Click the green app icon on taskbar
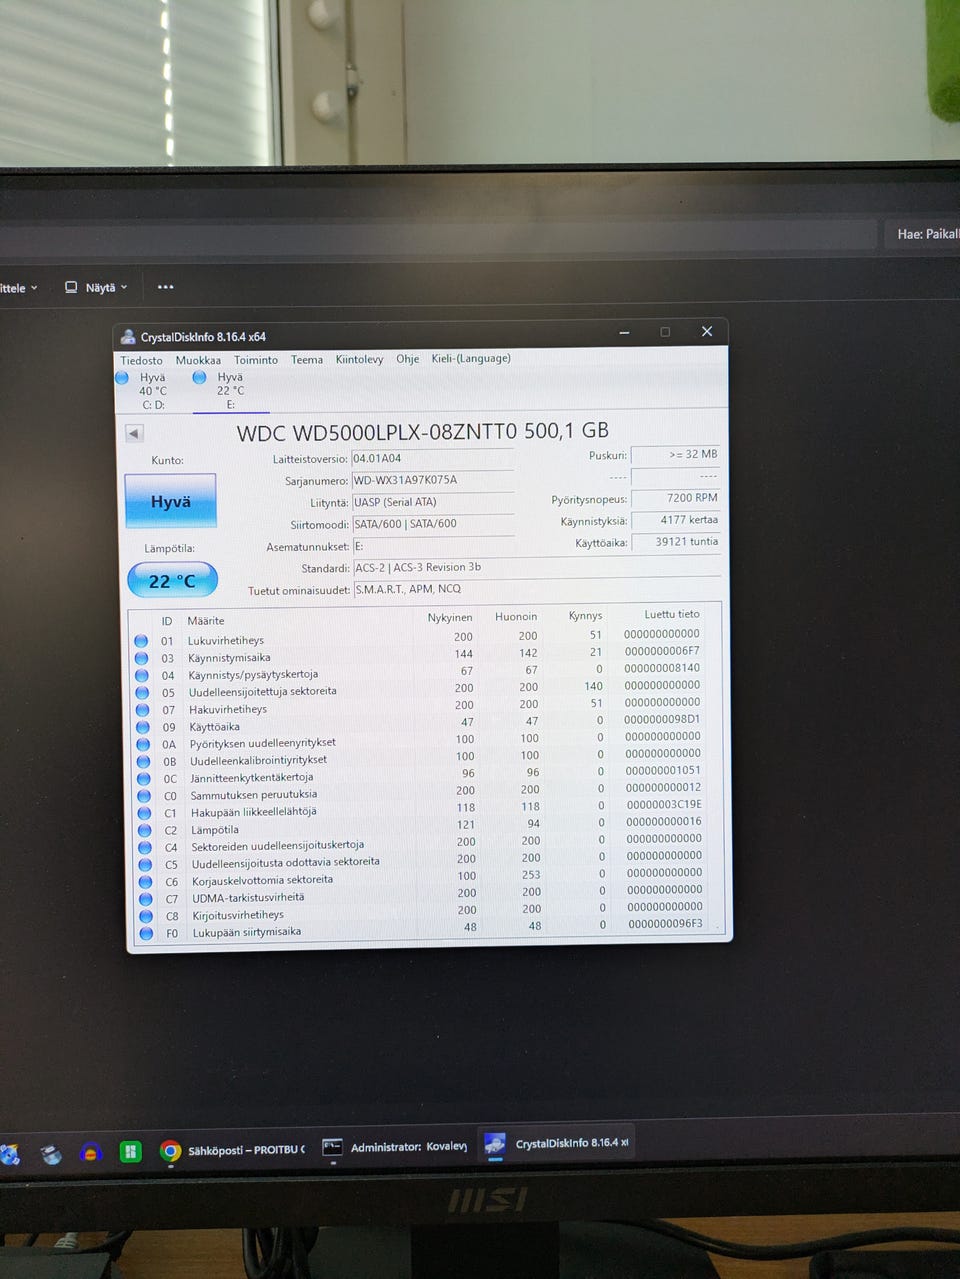This screenshot has width=960, height=1279. pyautogui.click(x=130, y=1152)
